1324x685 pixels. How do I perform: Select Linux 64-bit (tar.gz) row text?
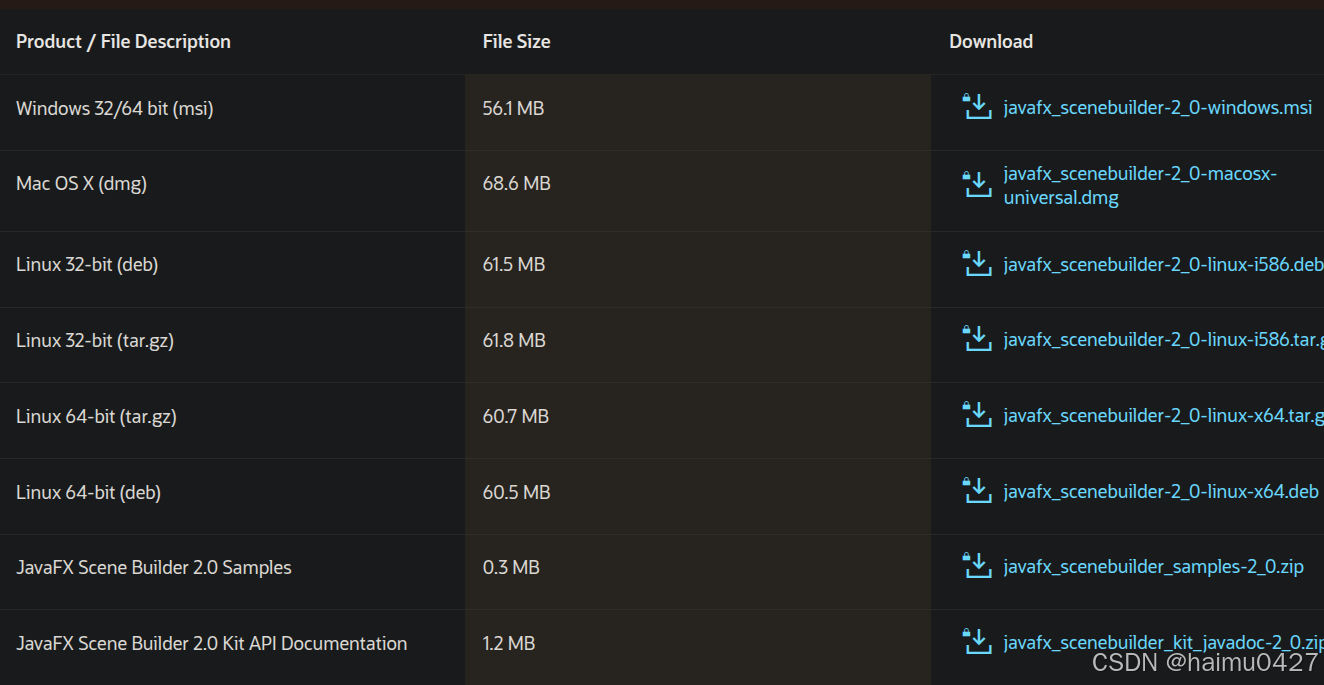96,417
